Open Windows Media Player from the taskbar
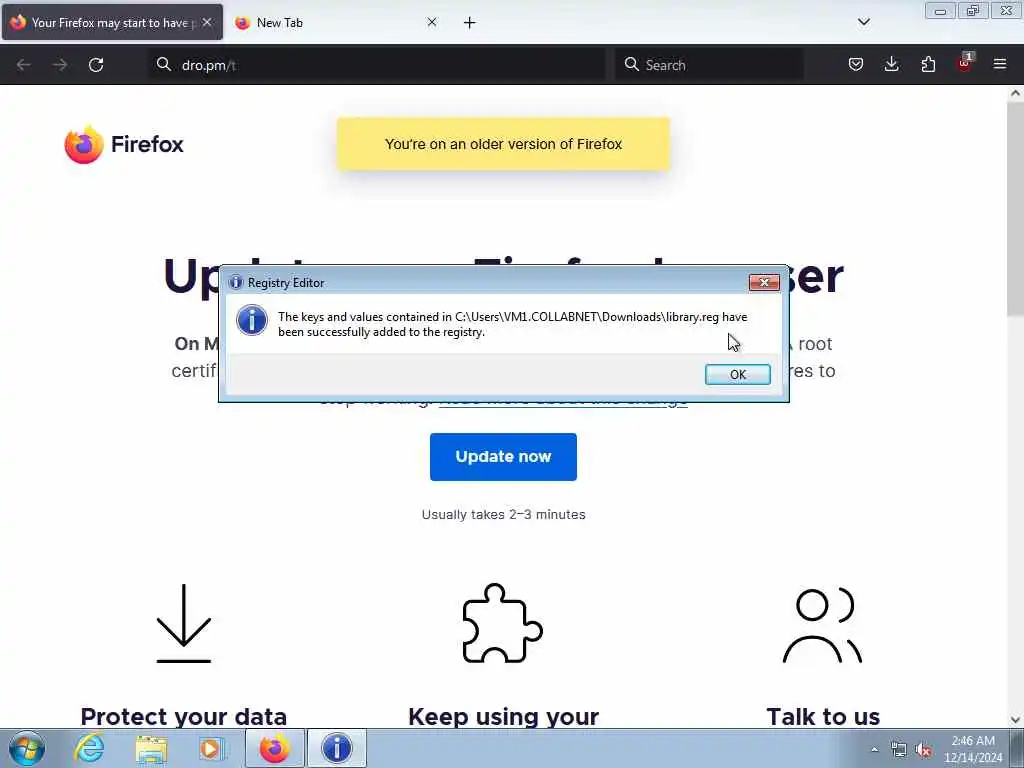The image size is (1024, 768). click(x=212, y=748)
